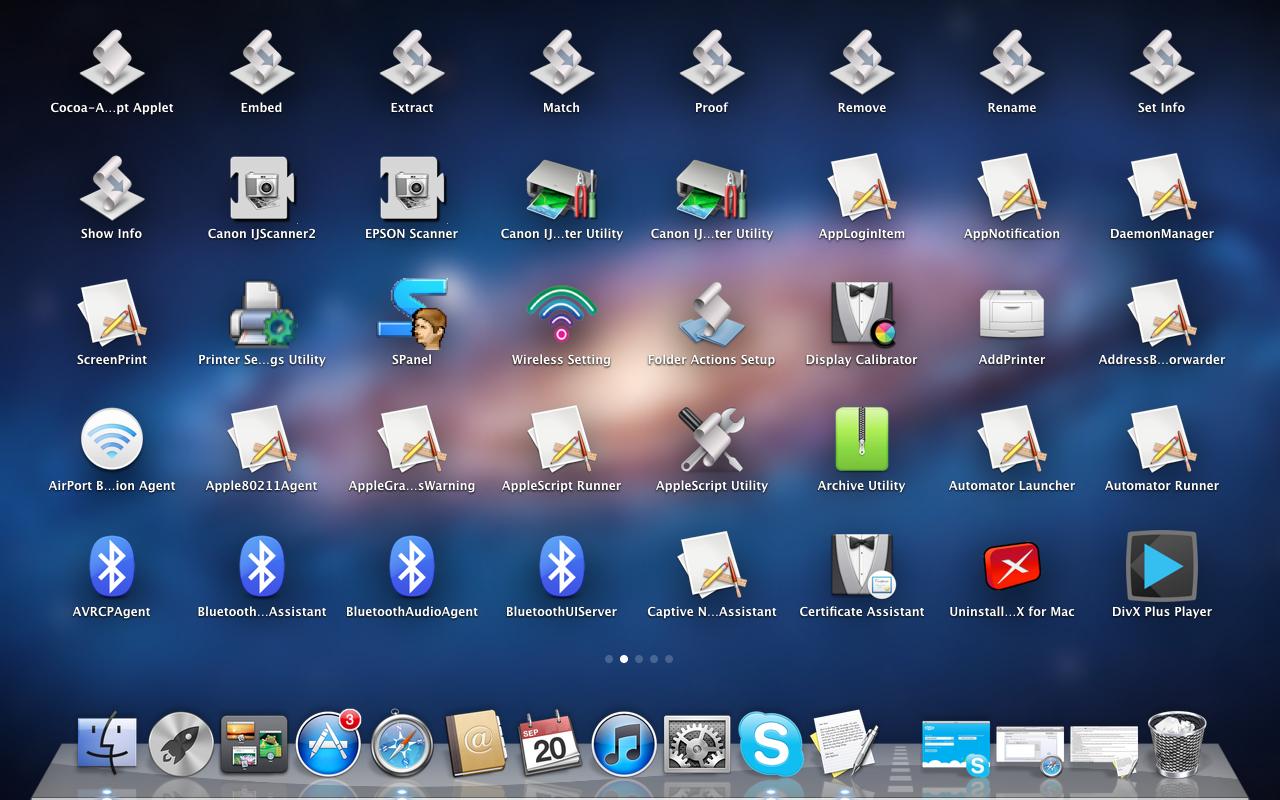Launch AppLoginItem
The height and width of the screenshot is (800, 1280).
pos(862,188)
